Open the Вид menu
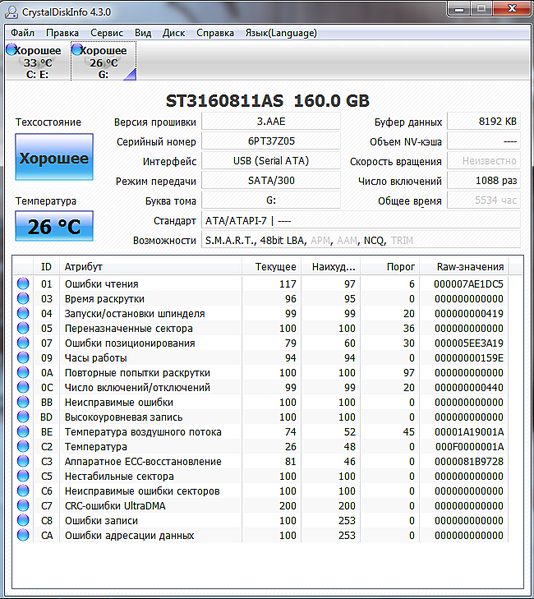534x599 pixels. [143, 33]
